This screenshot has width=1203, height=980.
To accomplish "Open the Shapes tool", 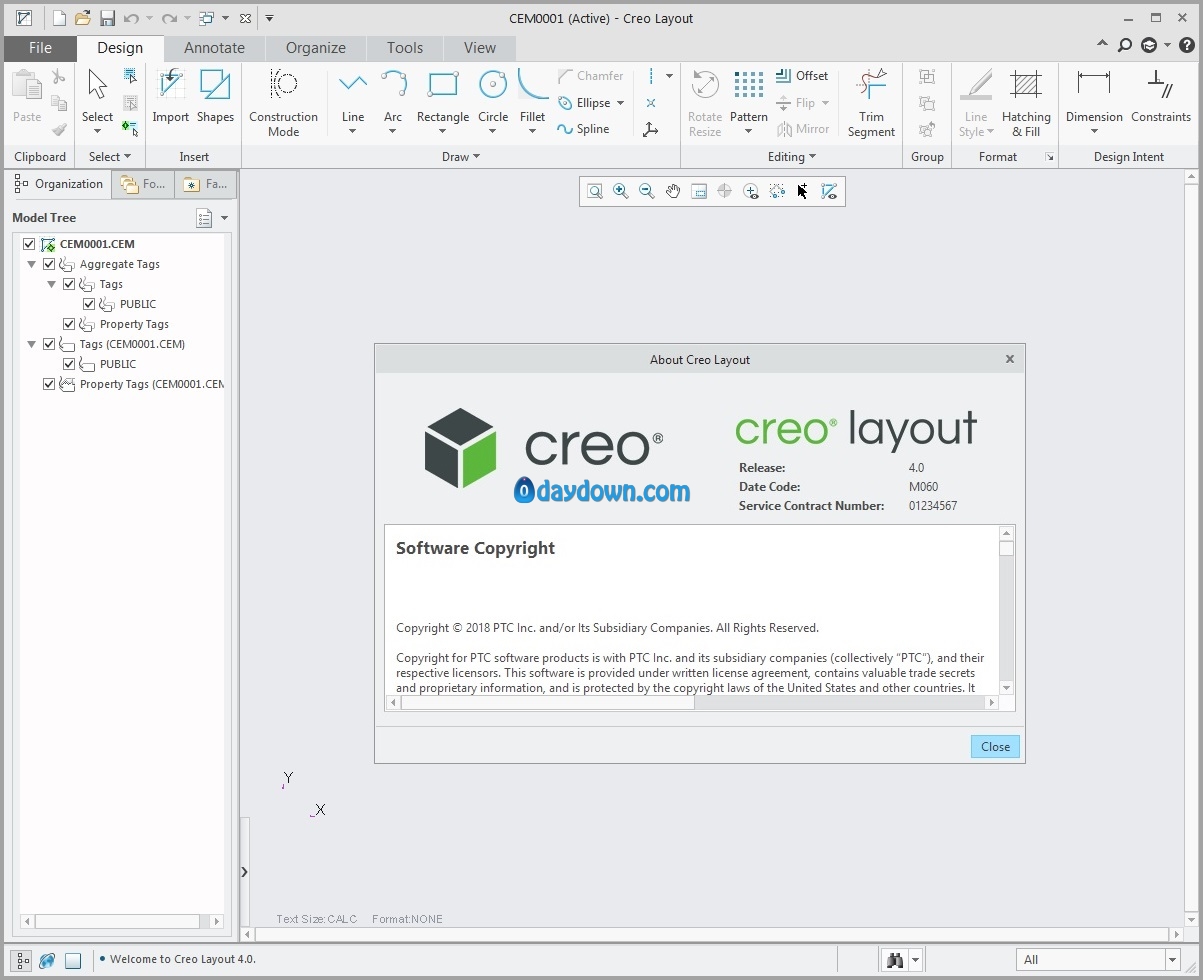I will point(215,97).
